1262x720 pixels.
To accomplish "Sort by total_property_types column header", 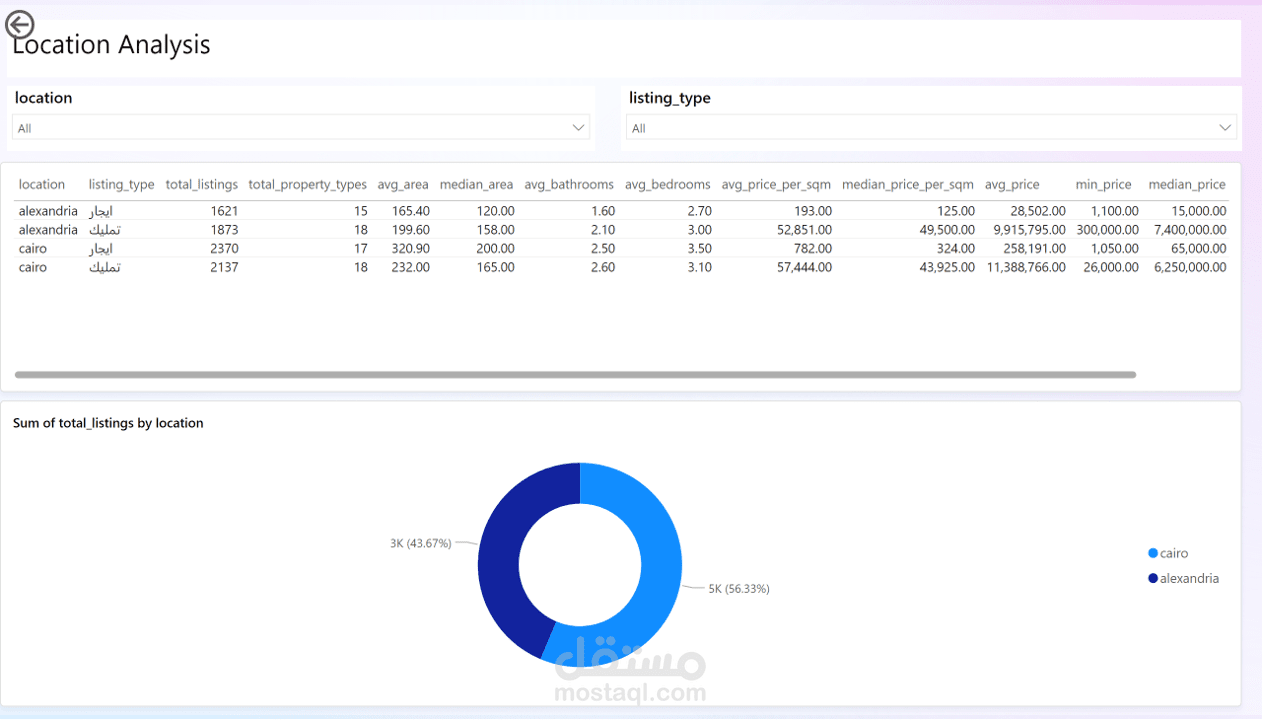I will (308, 184).
